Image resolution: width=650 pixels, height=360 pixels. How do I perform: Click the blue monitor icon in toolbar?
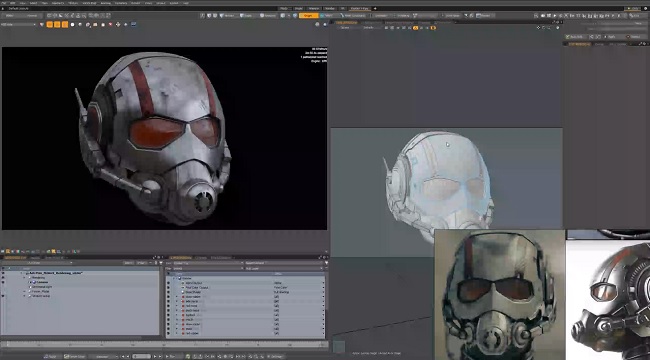pyautogui.click(x=133, y=24)
